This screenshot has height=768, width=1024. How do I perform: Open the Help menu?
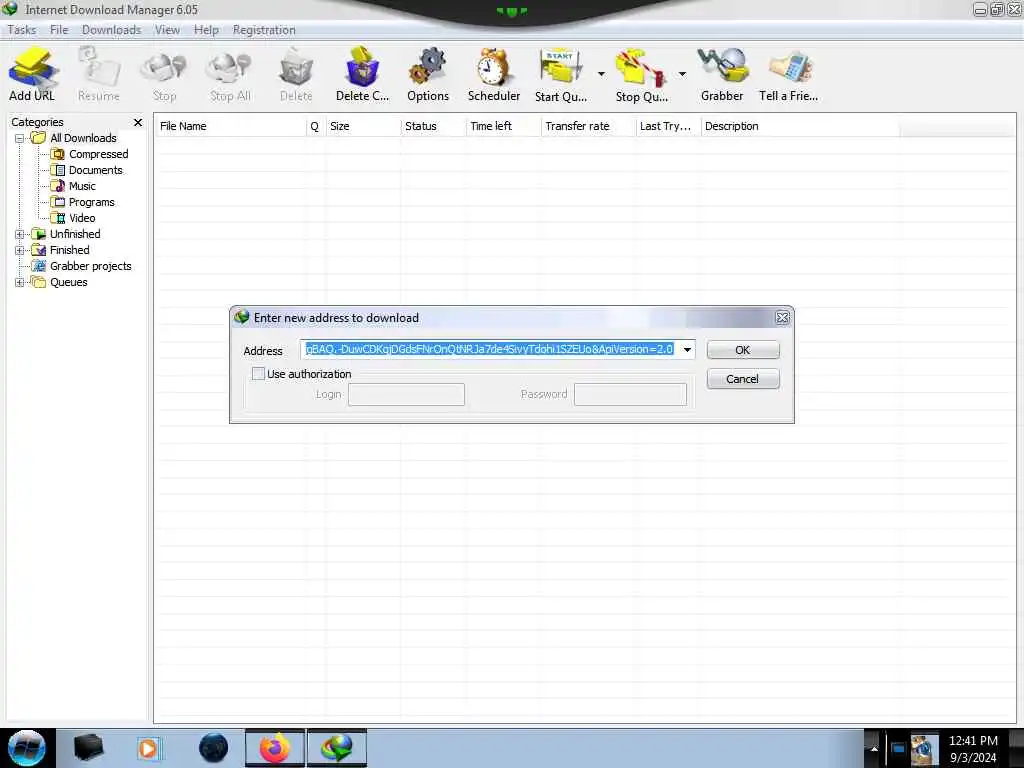click(x=206, y=30)
